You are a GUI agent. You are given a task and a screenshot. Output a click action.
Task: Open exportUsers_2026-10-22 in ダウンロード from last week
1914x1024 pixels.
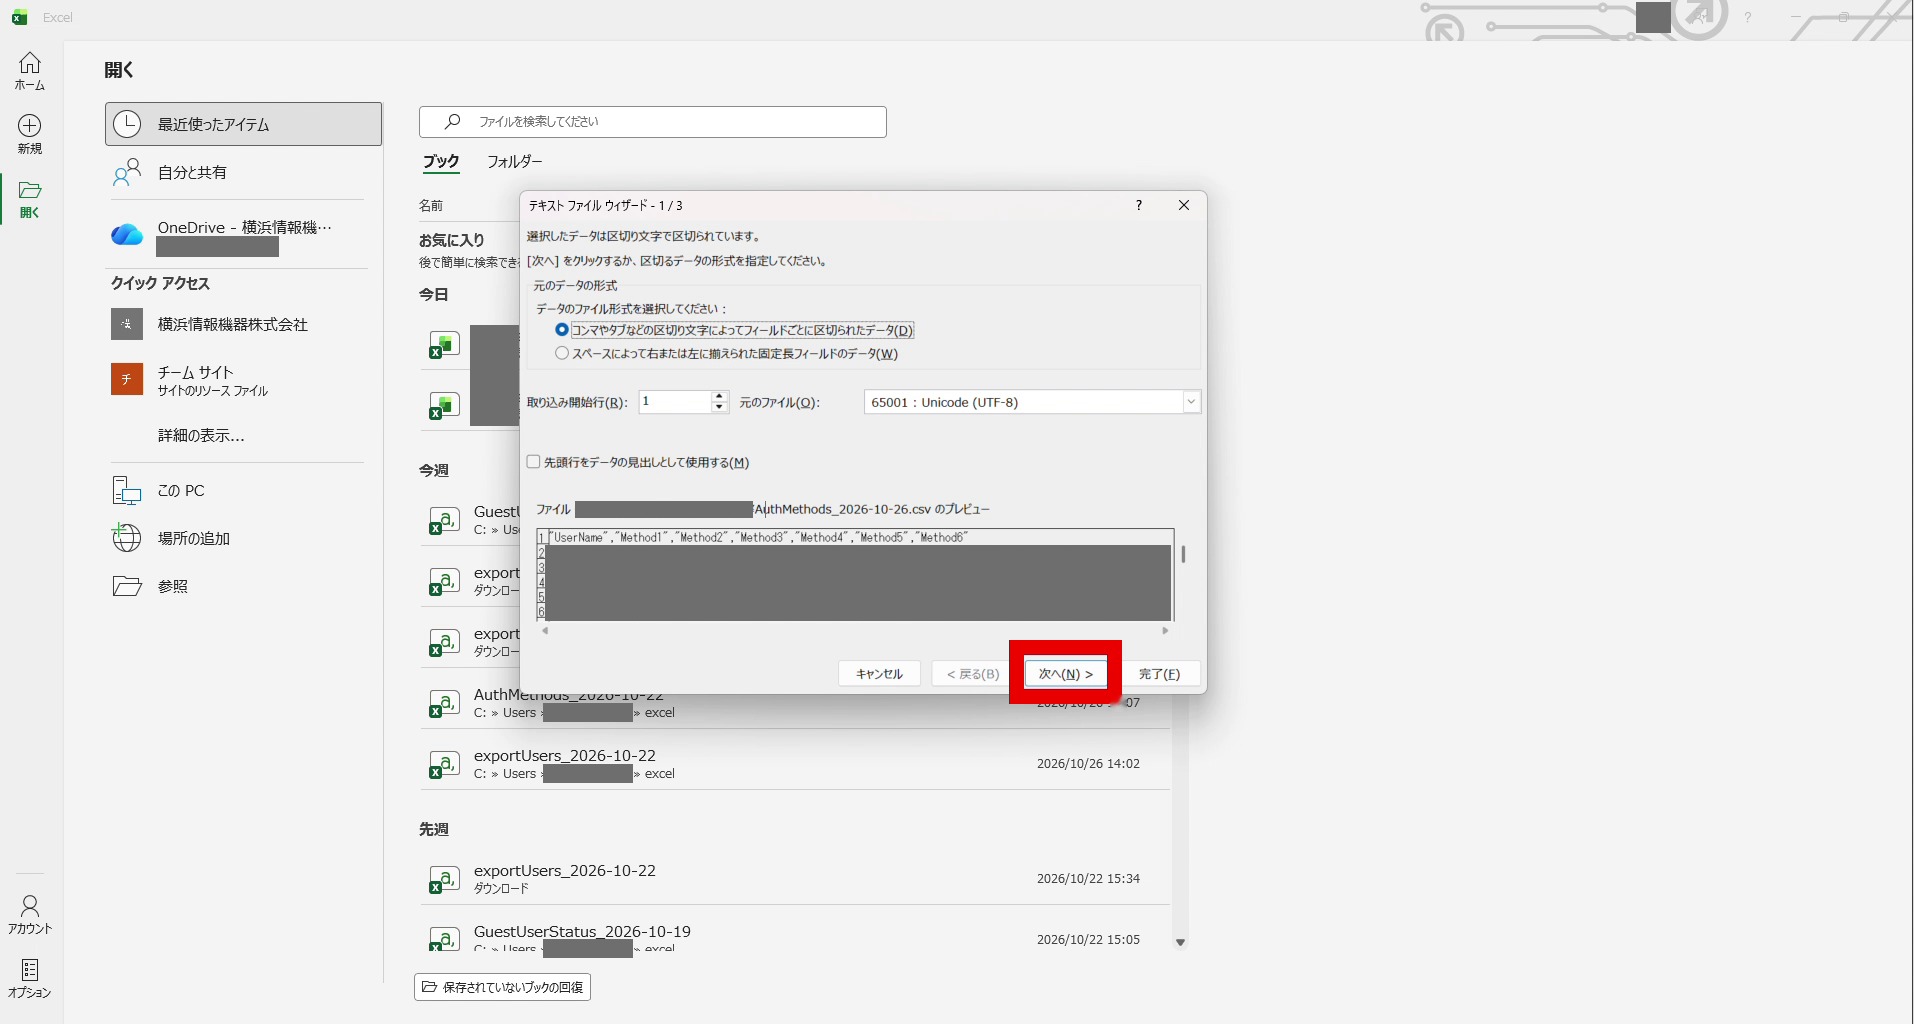click(795, 879)
